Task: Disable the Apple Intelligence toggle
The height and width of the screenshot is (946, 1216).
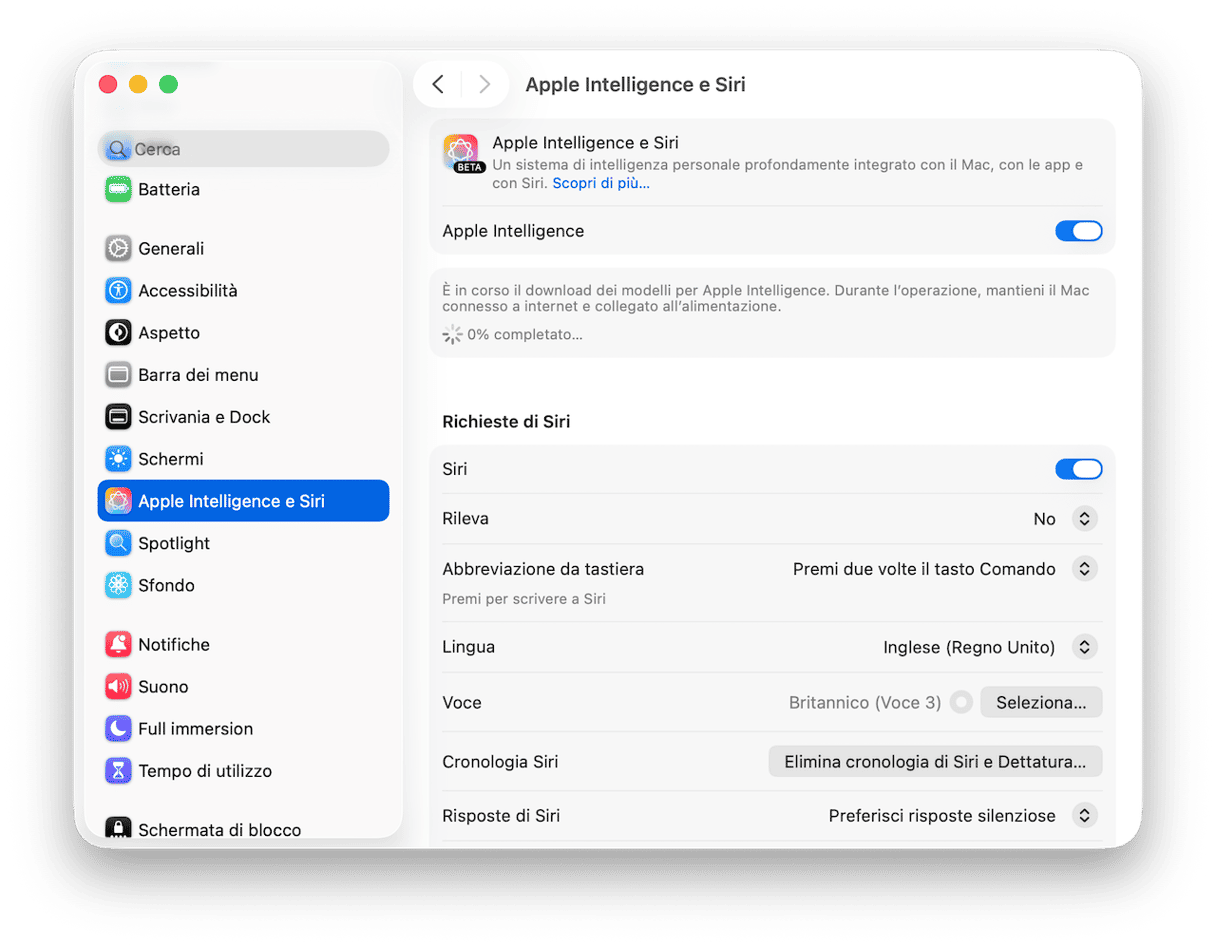Action: coord(1079,230)
